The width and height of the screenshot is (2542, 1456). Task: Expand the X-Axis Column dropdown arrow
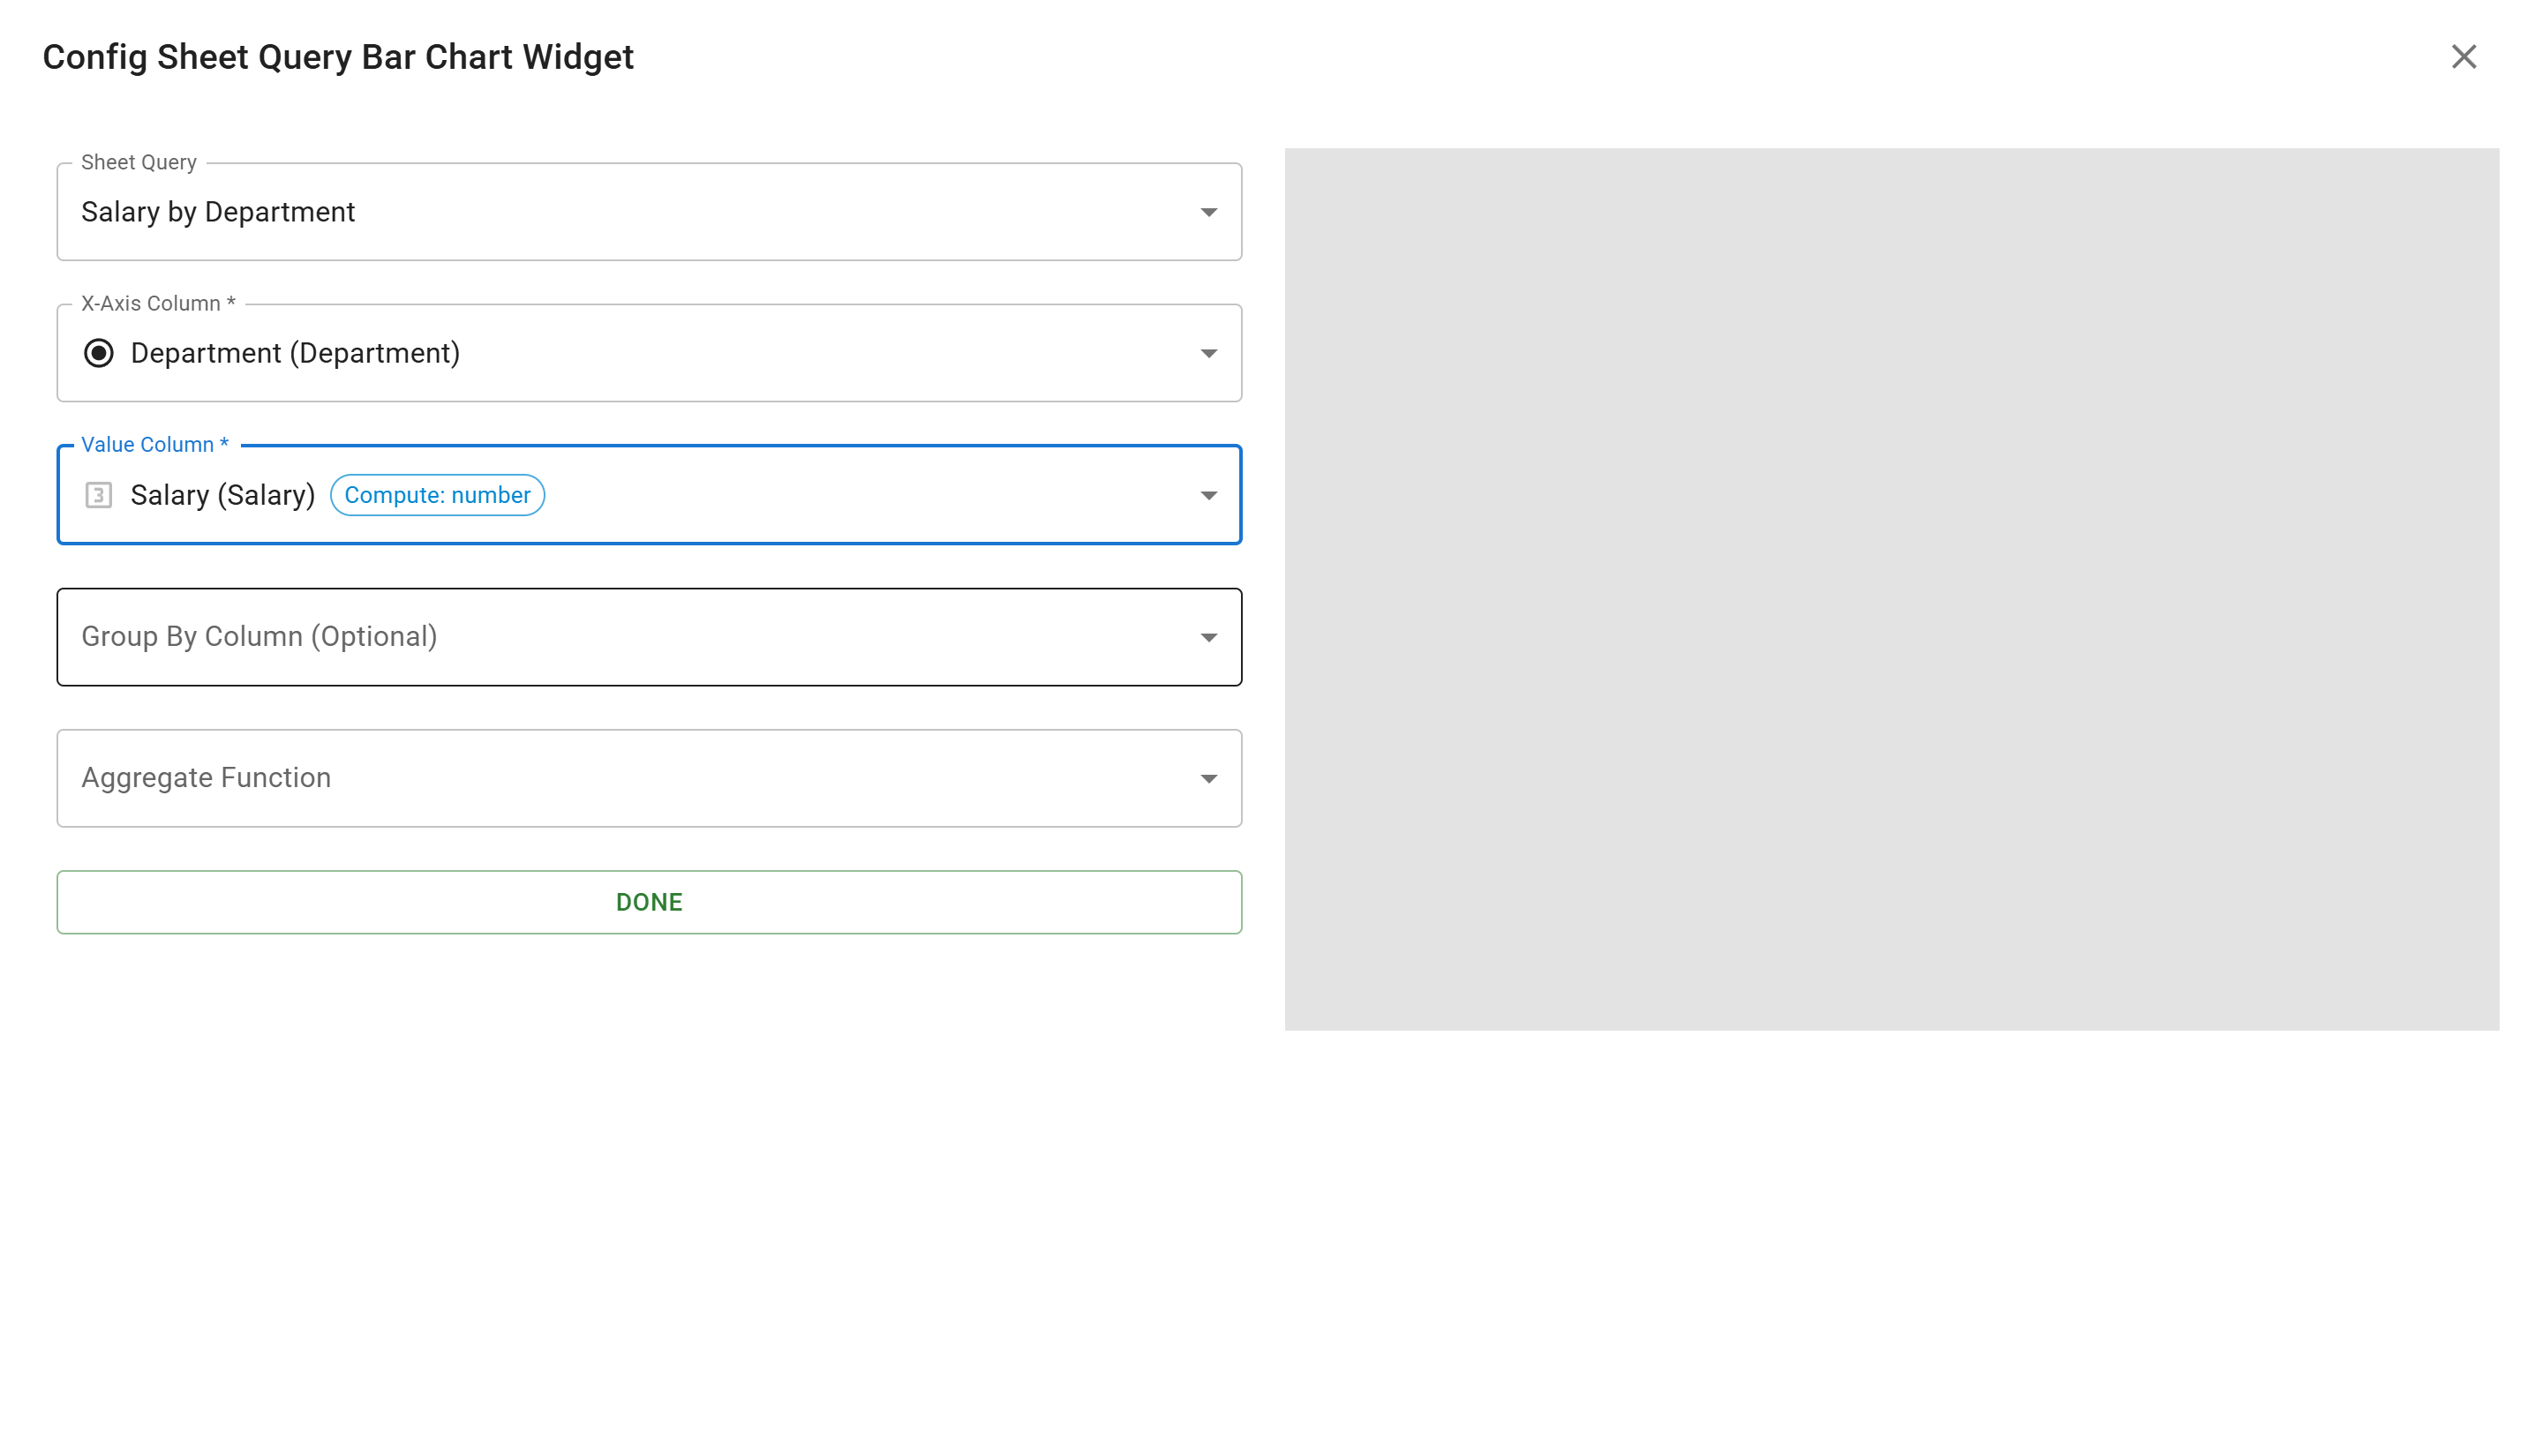[1208, 353]
